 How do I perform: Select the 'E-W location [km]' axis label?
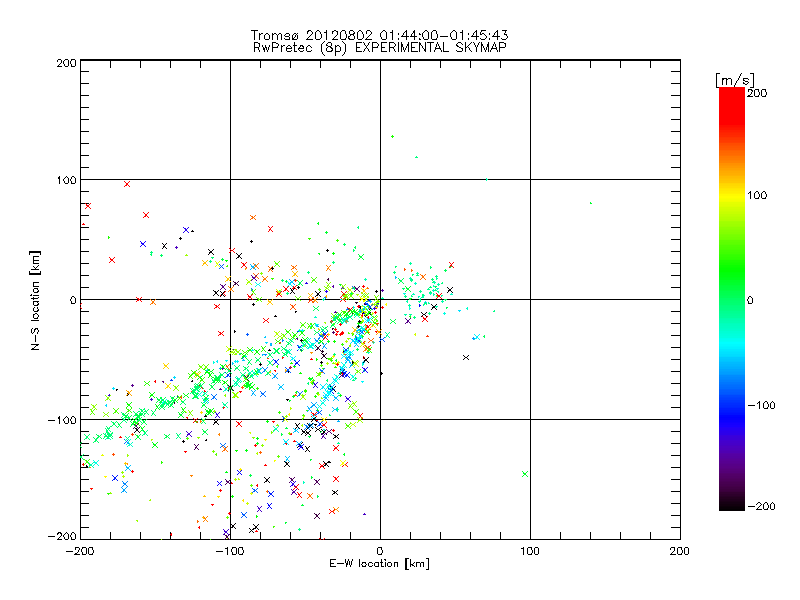(379, 564)
